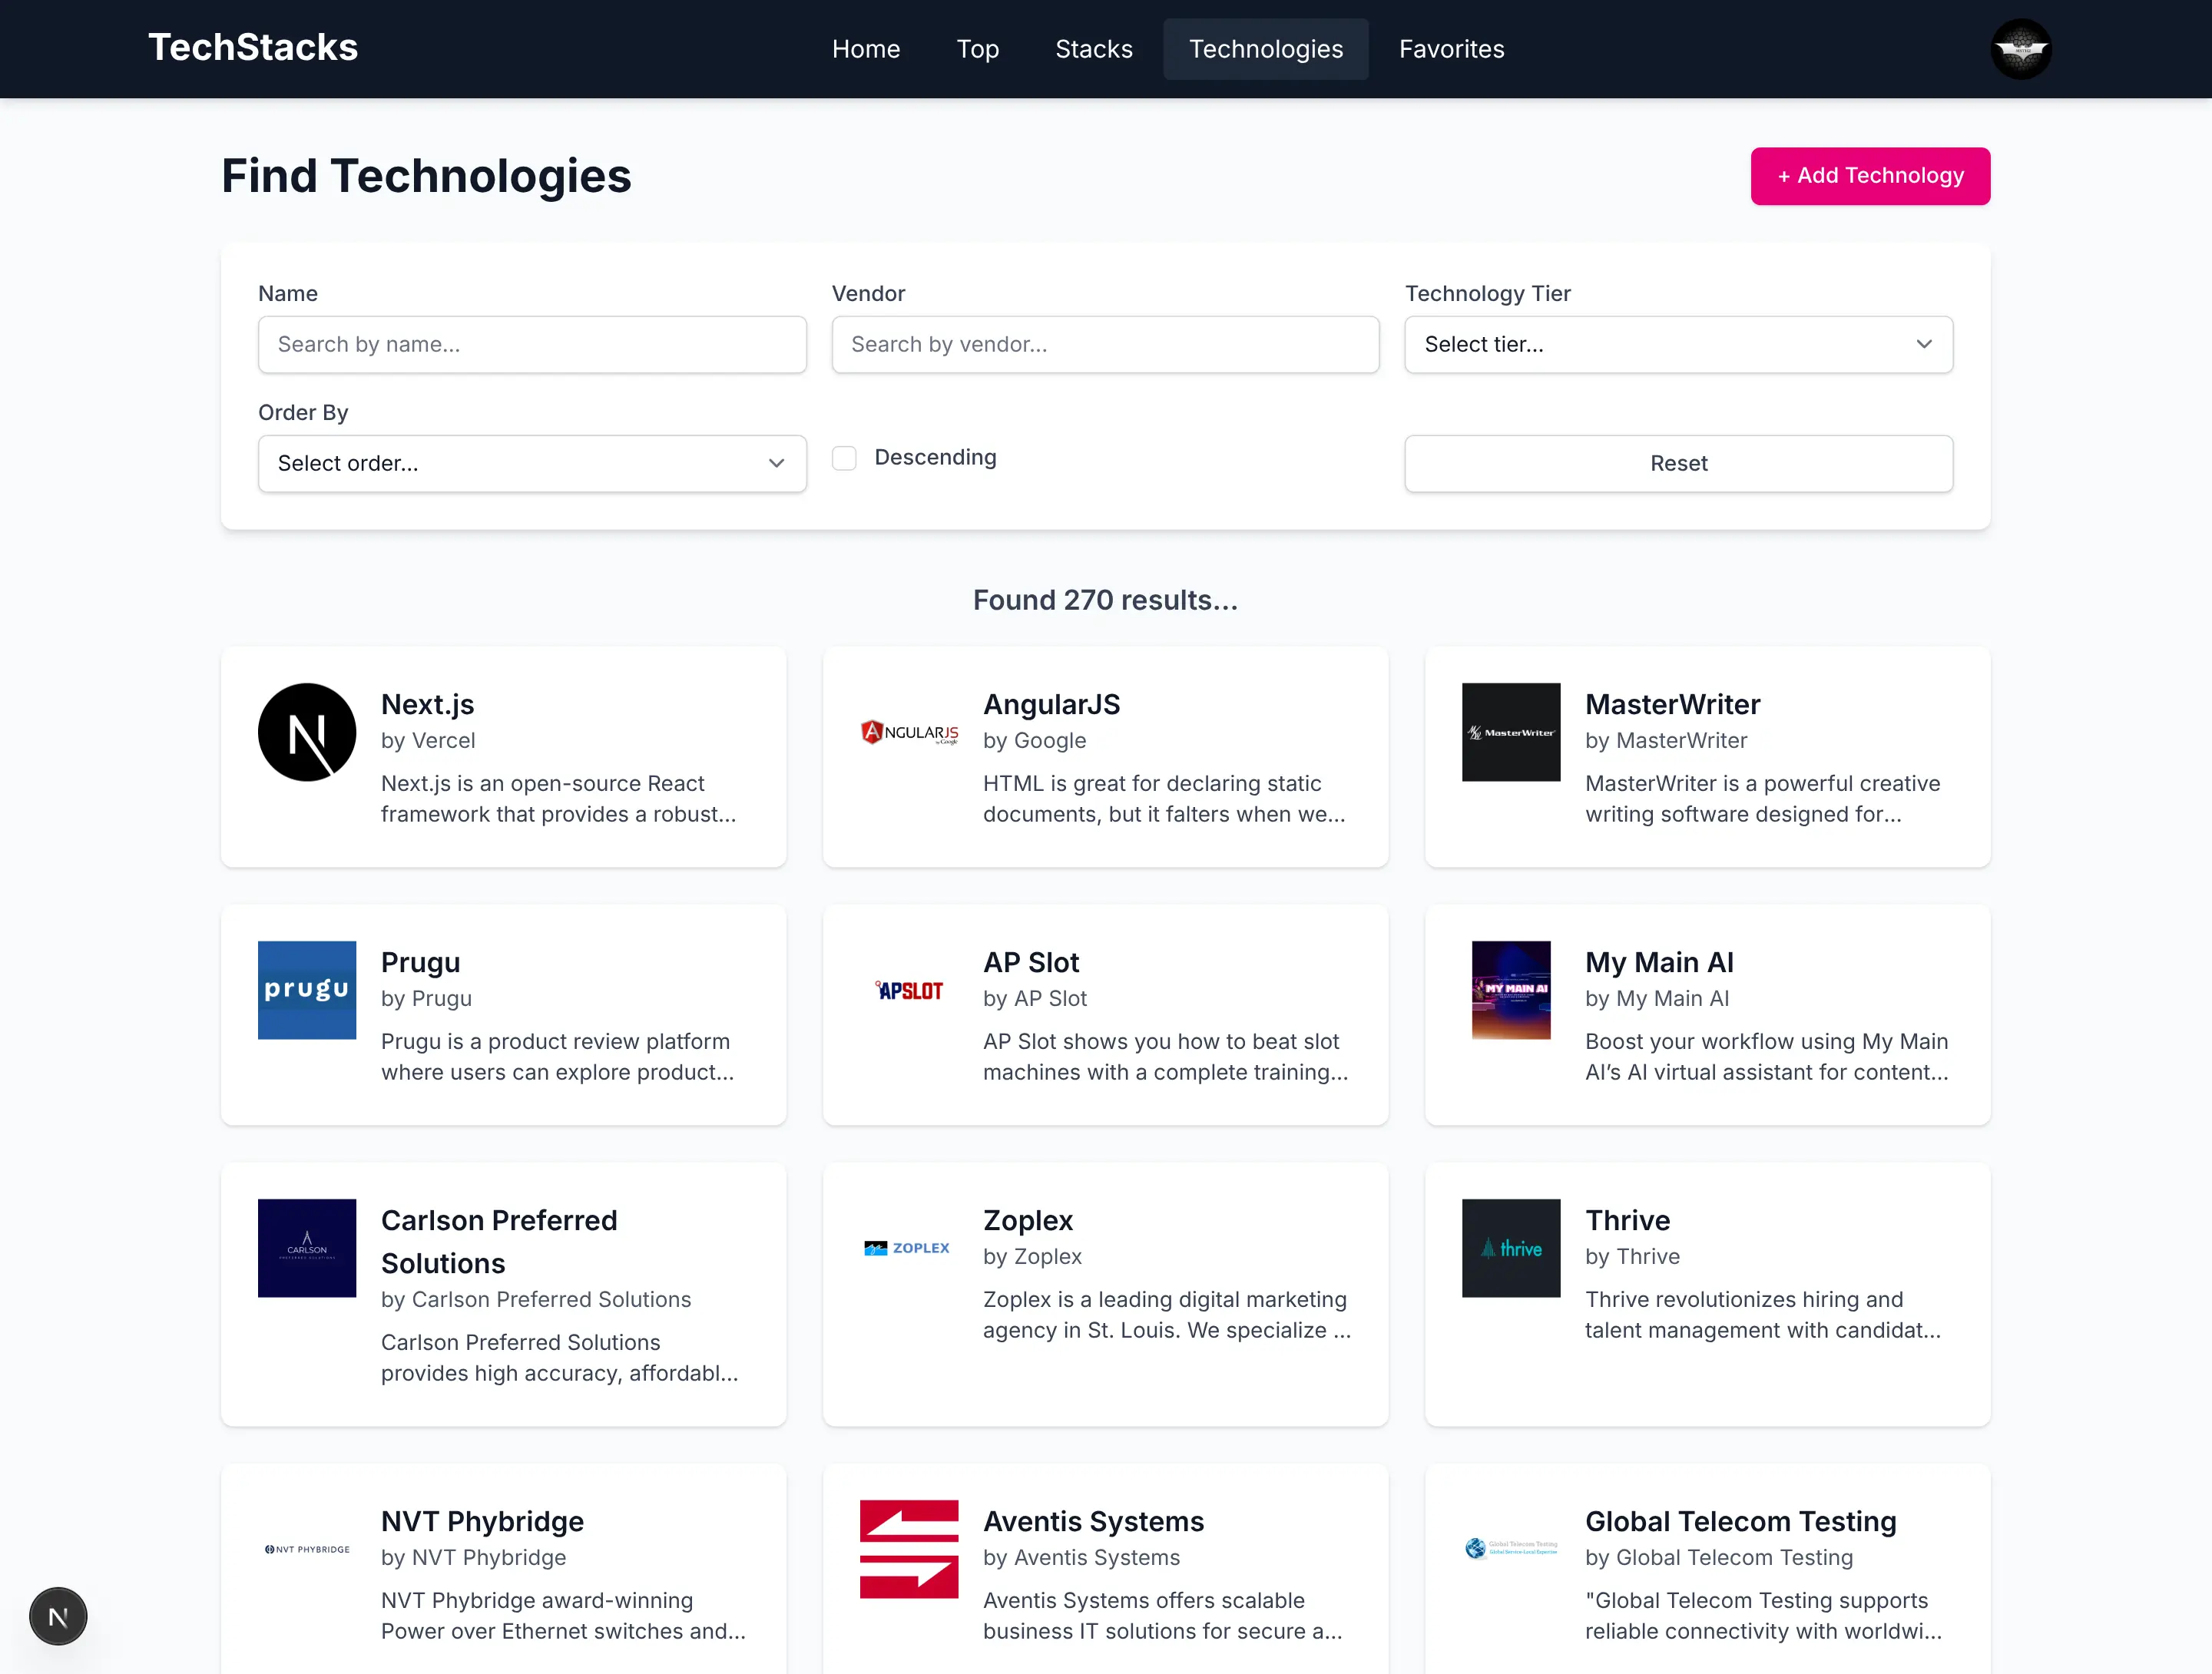Image resolution: width=2212 pixels, height=1674 pixels.
Task: Switch to the Top nav item
Action: (x=977, y=49)
